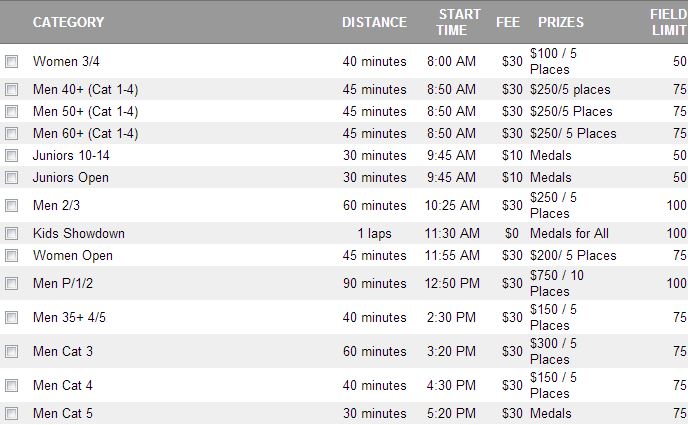Screen dimensions: 694x425
Task: Select the Women Open checkbox
Action: click(12, 256)
